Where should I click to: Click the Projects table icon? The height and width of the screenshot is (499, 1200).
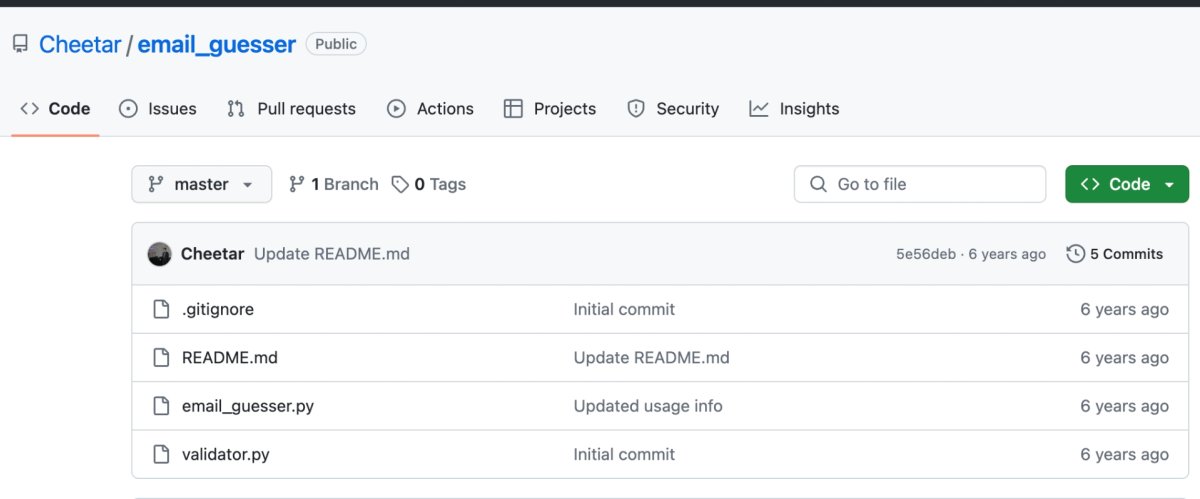(513, 109)
